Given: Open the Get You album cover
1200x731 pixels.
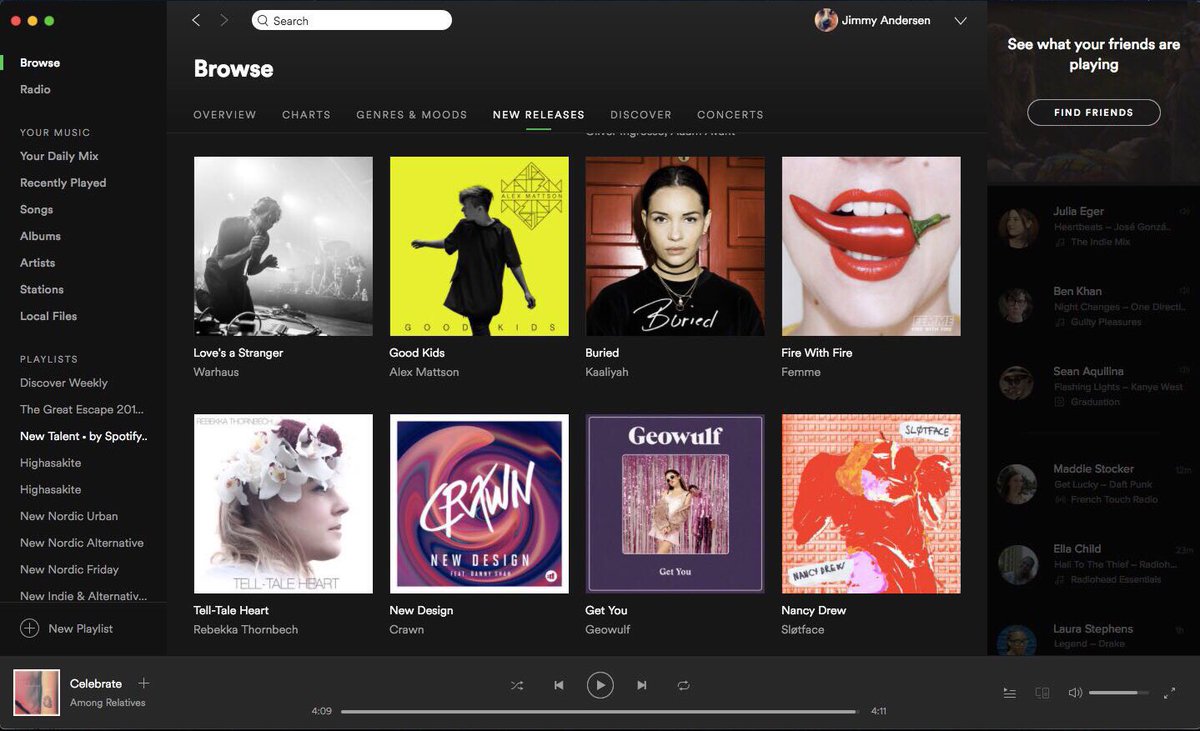Looking at the screenshot, I should click(x=675, y=504).
